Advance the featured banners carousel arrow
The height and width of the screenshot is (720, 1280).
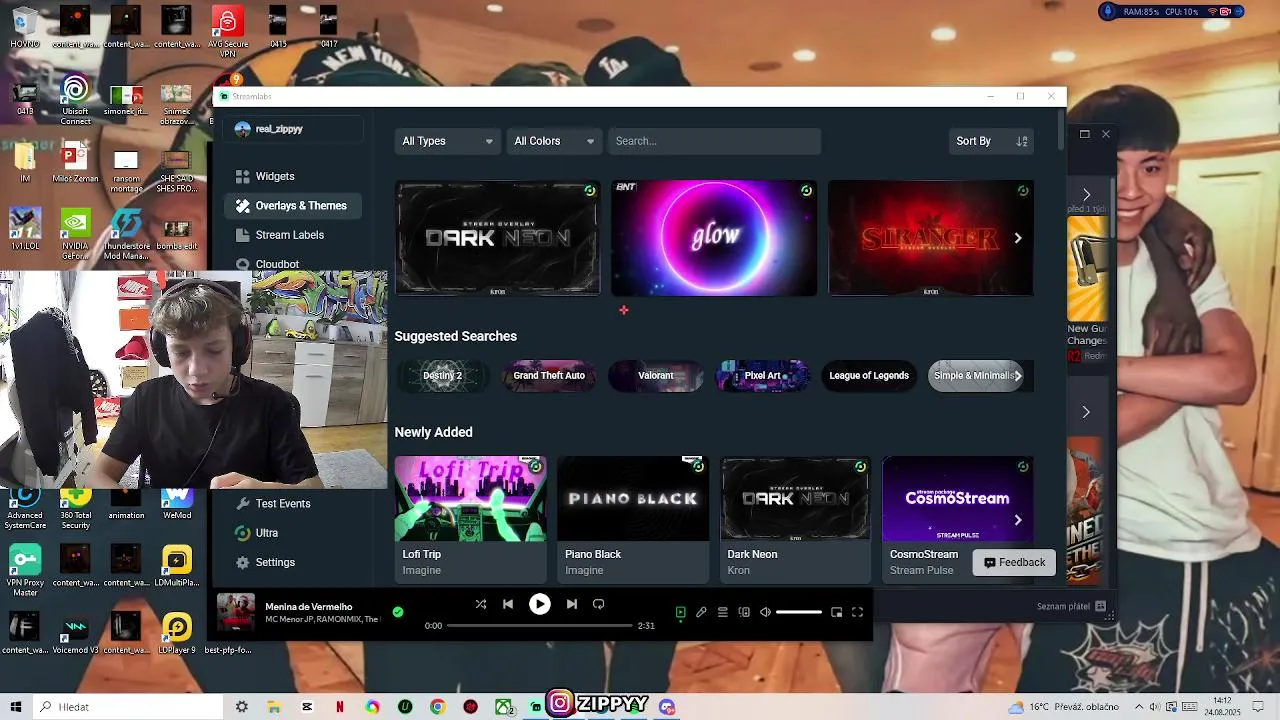point(1018,238)
